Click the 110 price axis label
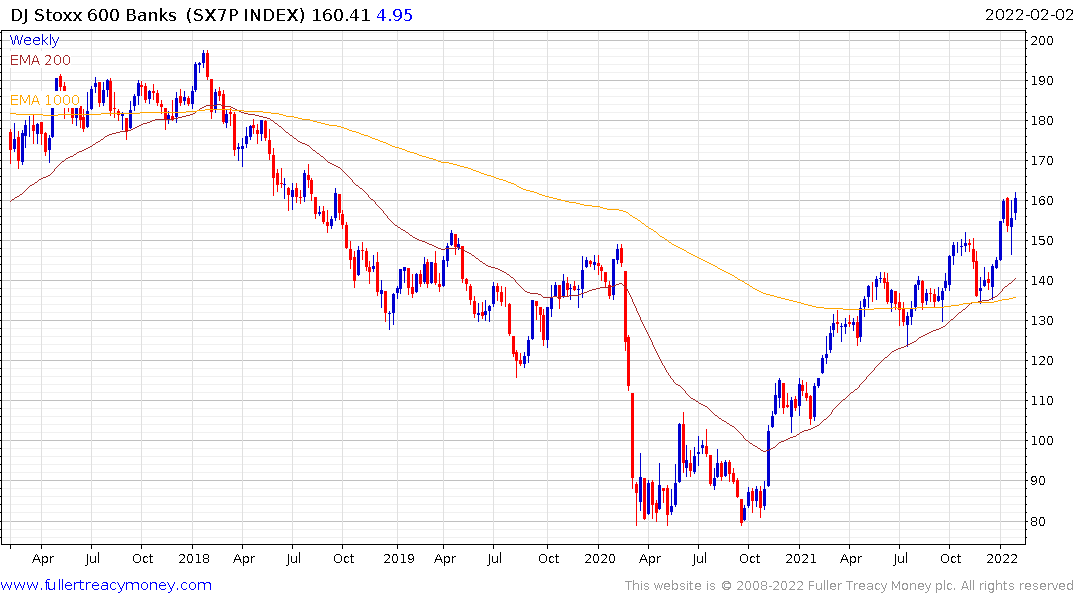 (x=1042, y=400)
